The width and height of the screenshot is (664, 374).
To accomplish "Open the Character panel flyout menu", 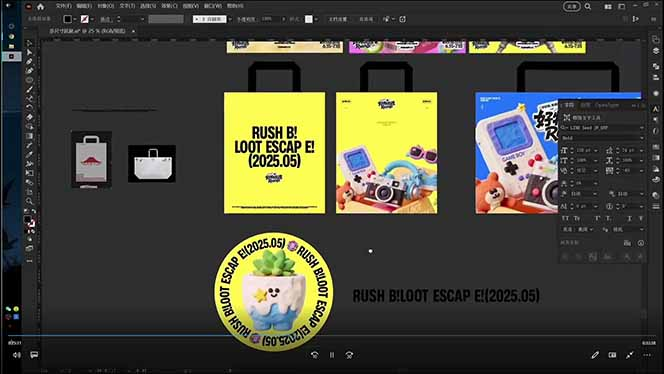I will 643,105.
